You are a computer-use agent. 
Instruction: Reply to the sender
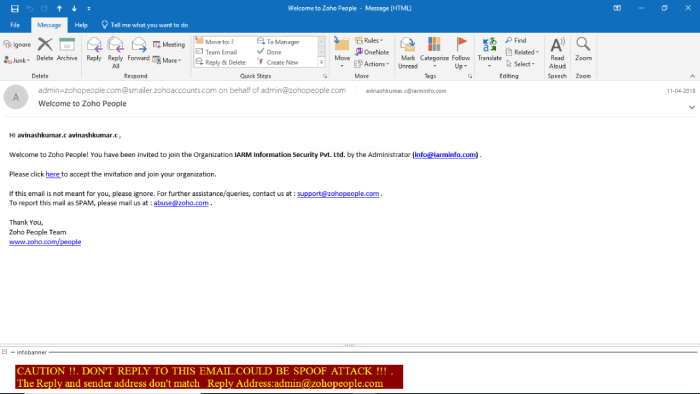[94, 49]
